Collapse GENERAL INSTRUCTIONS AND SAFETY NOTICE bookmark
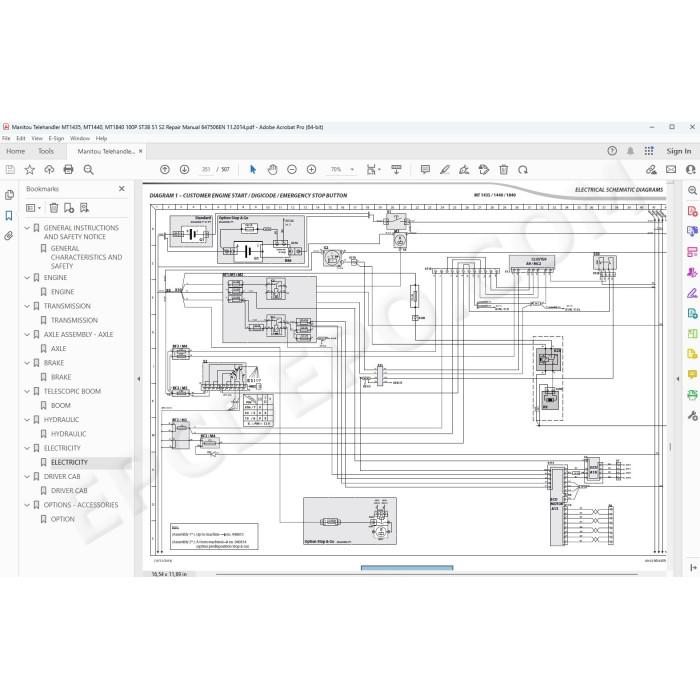Image resolution: width=700 pixels, height=700 pixels. point(27,228)
